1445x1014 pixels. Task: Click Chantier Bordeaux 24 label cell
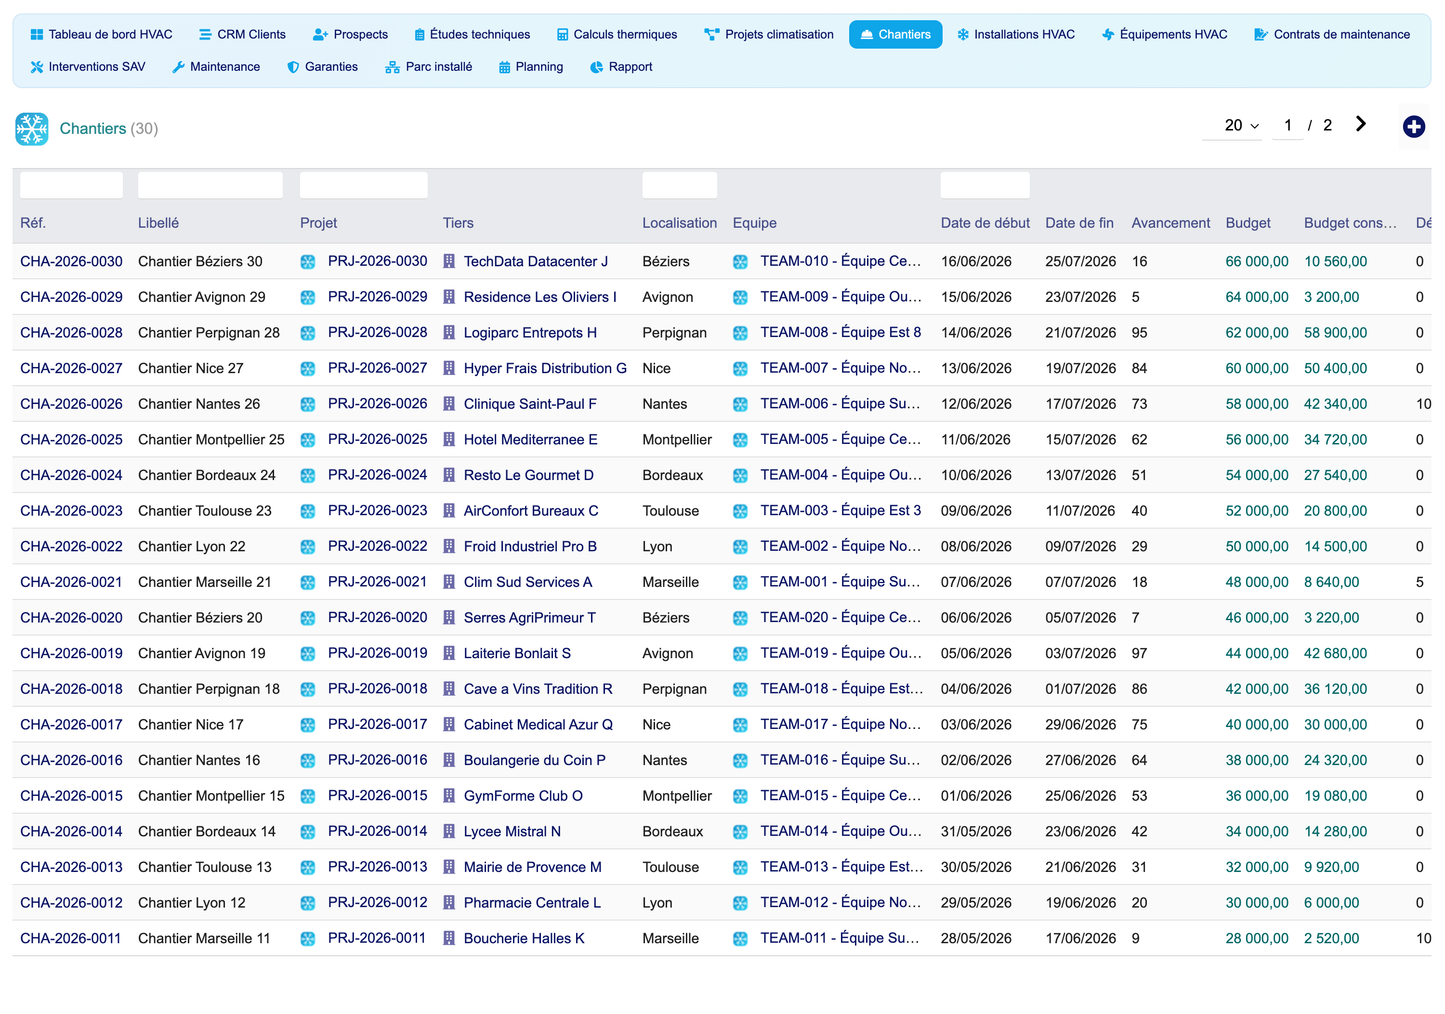[x=207, y=476]
